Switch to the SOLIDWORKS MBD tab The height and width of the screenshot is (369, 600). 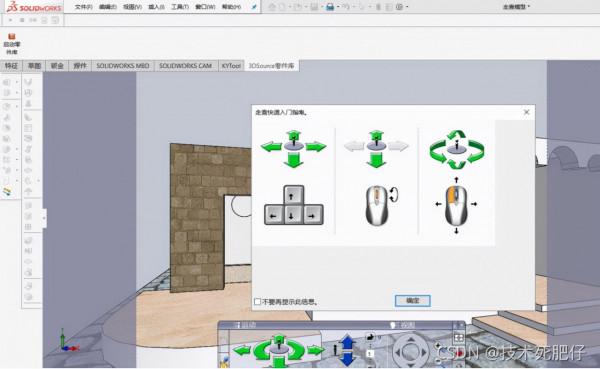point(122,66)
